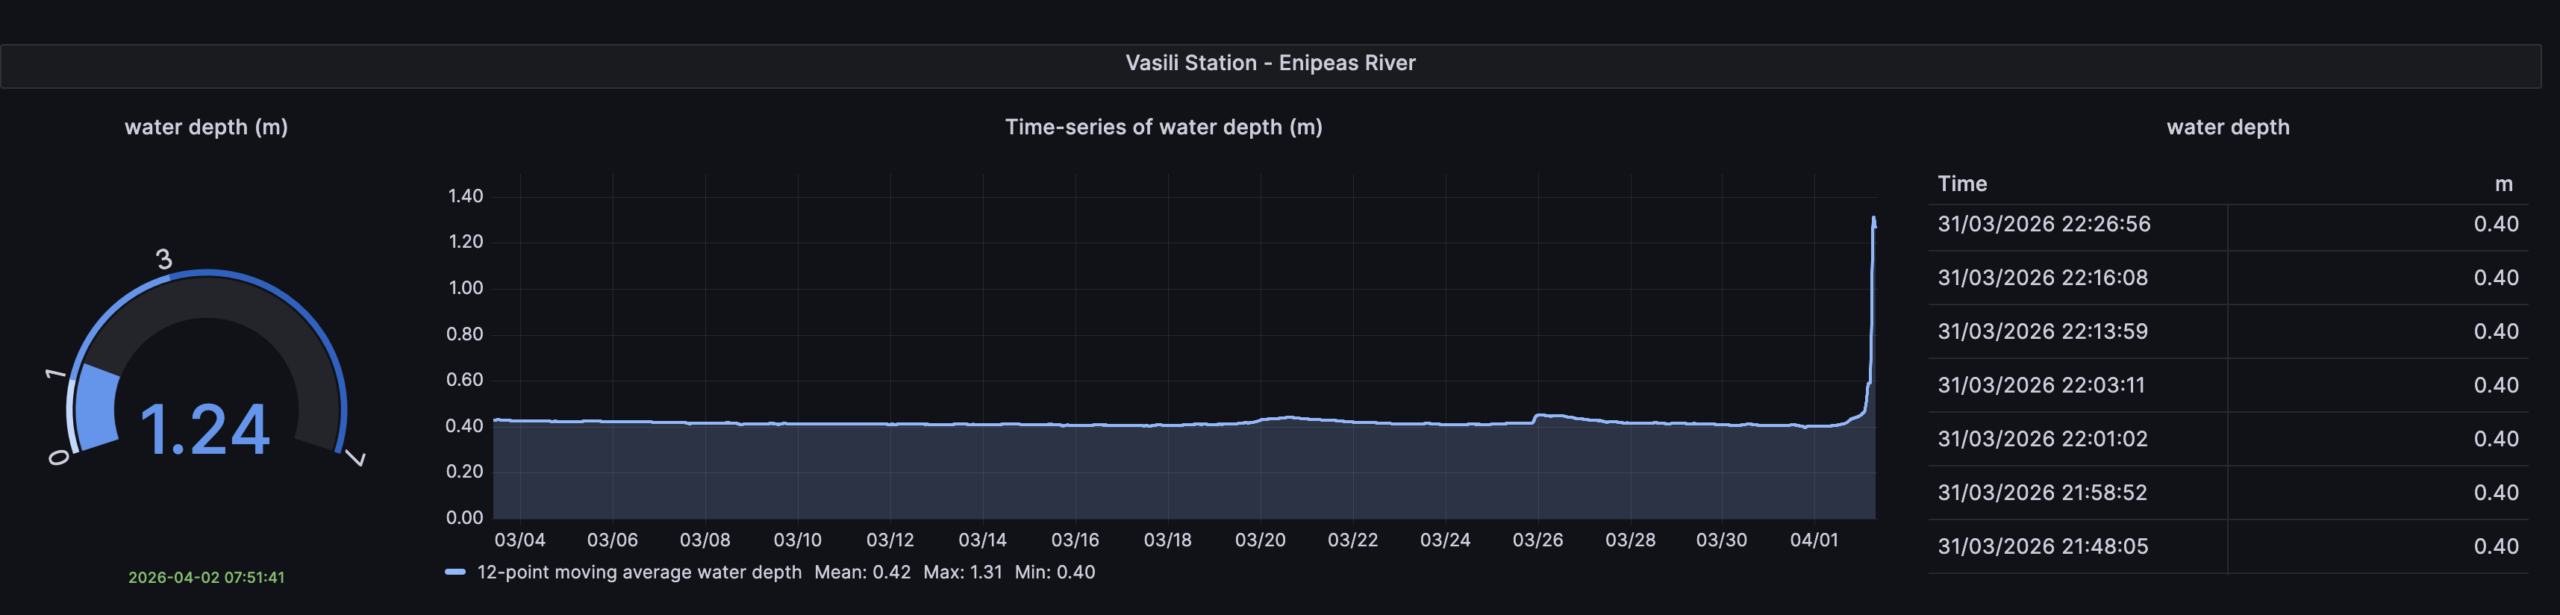The width and height of the screenshot is (2560, 615).
Task: Click the Mean: 0.42 legend statistic
Action: click(x=862, y=572)
